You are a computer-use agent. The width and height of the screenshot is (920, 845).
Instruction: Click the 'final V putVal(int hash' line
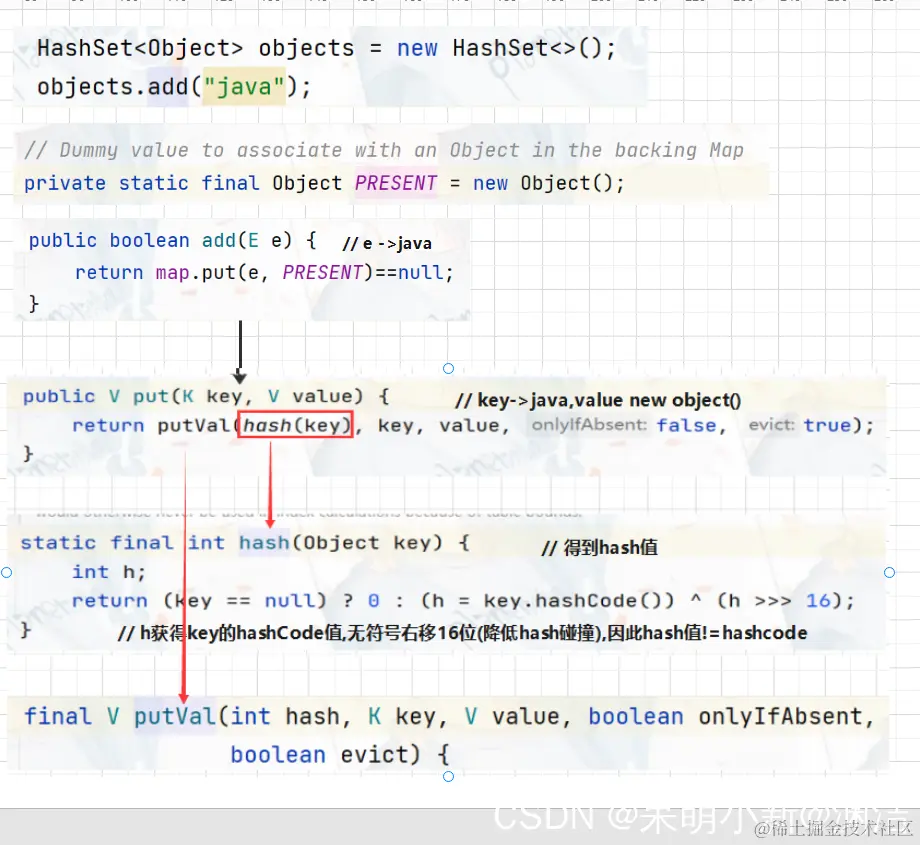tap(449, 716)
